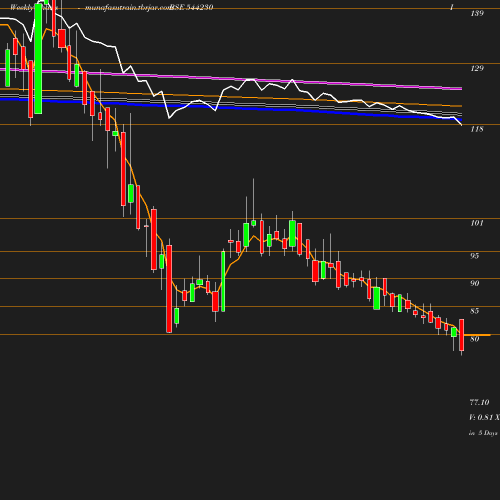The width and height of the screenshot is (500, 500).
Task: Click the 80 price axis label
Action: [475, 339]
